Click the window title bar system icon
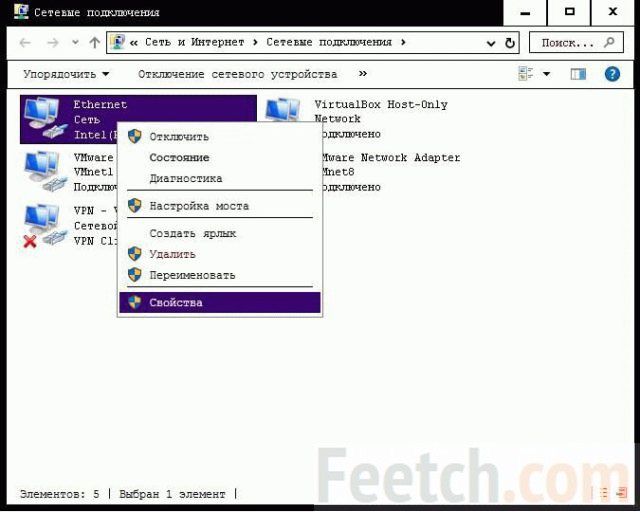 21,12
